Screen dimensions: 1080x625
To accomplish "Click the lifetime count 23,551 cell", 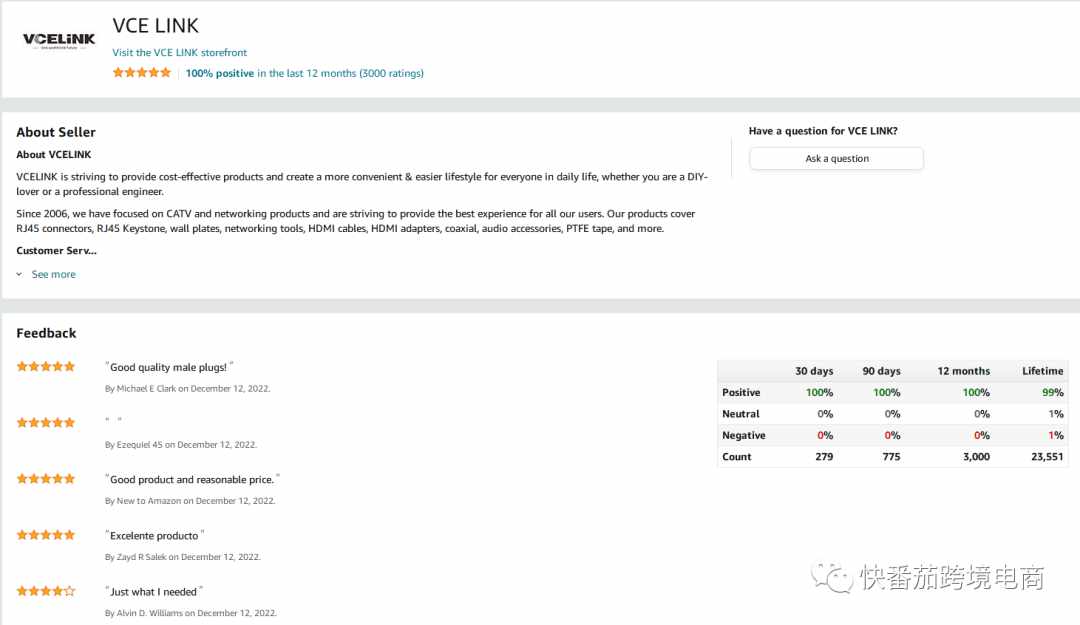I will [x=1046, y=457].
